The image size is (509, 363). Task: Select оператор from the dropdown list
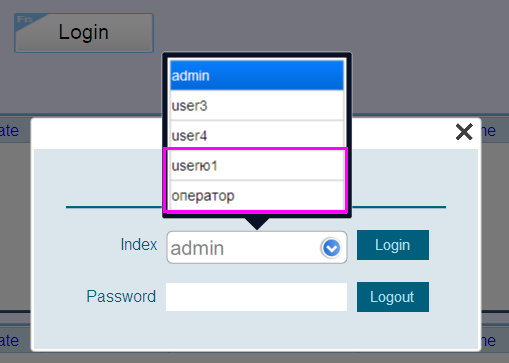pyautogui.click(x=257, y=195)
